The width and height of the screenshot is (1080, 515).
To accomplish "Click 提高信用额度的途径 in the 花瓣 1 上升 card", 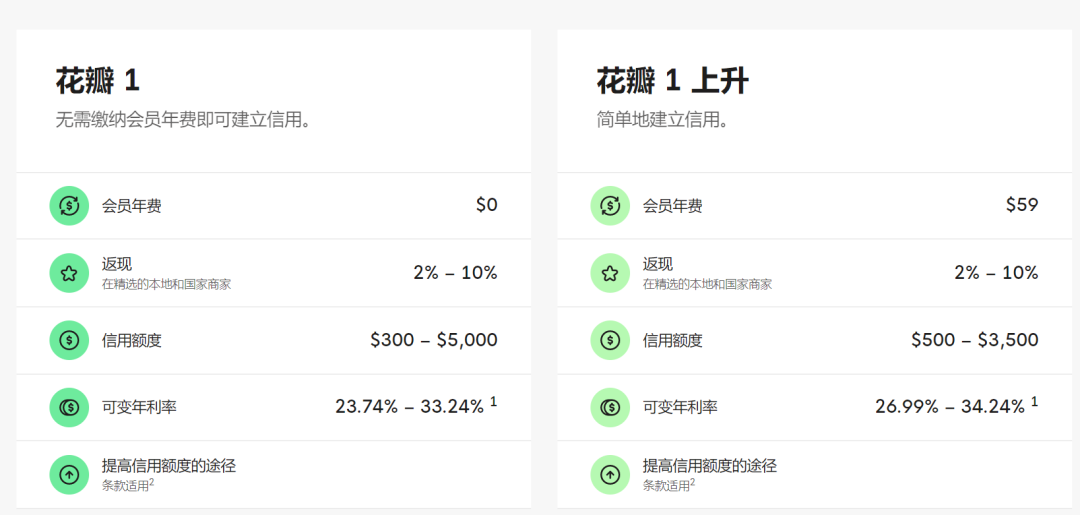I will pyautogui.click(x=710, y=466).
